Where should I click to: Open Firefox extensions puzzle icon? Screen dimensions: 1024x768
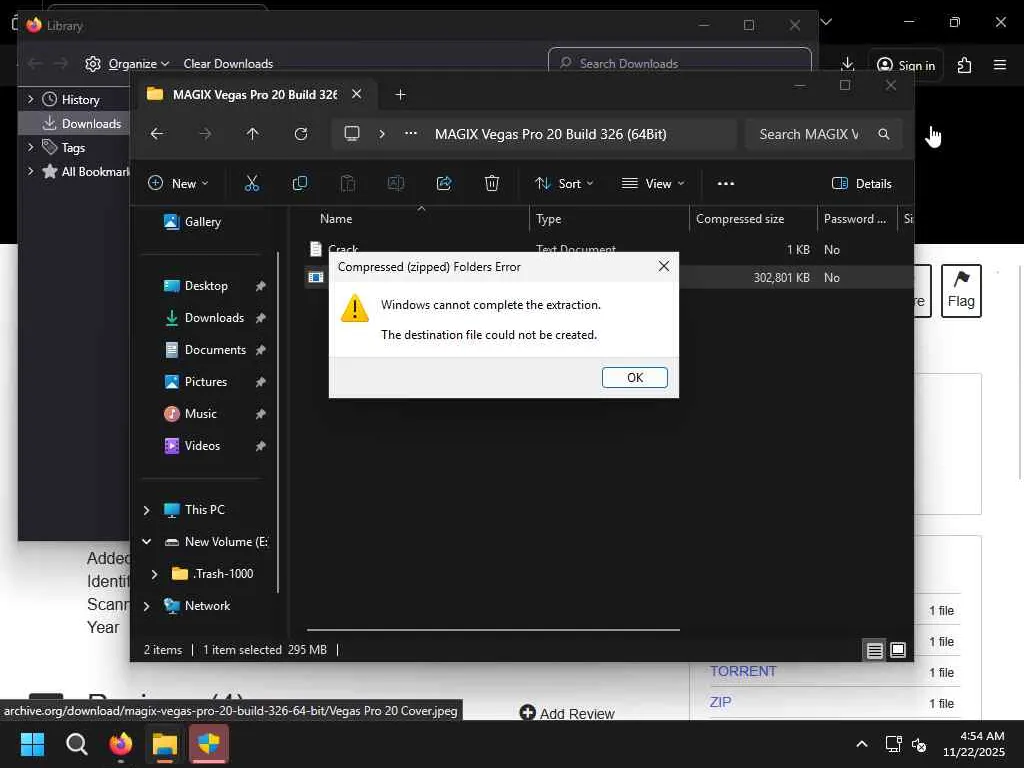click(964, 65)
